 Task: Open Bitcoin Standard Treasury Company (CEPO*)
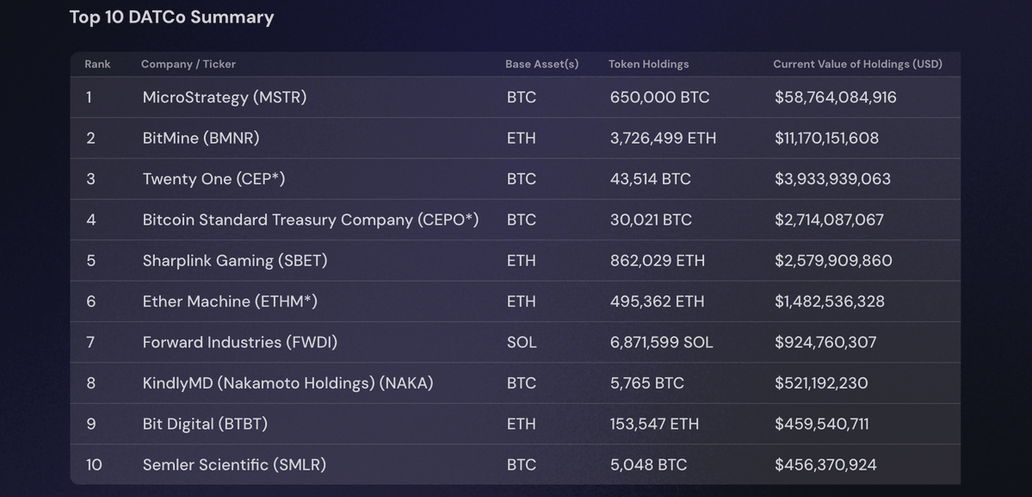point(310,220)
